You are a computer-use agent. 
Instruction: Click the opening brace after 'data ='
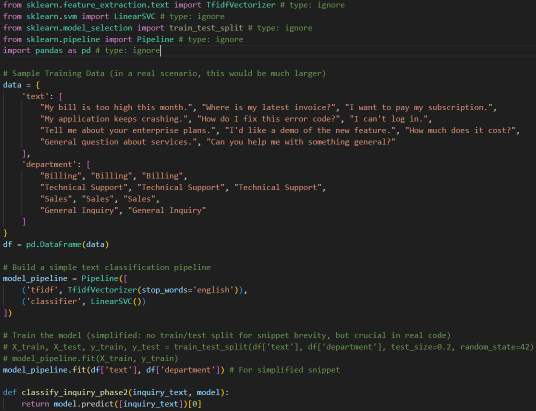38,85
